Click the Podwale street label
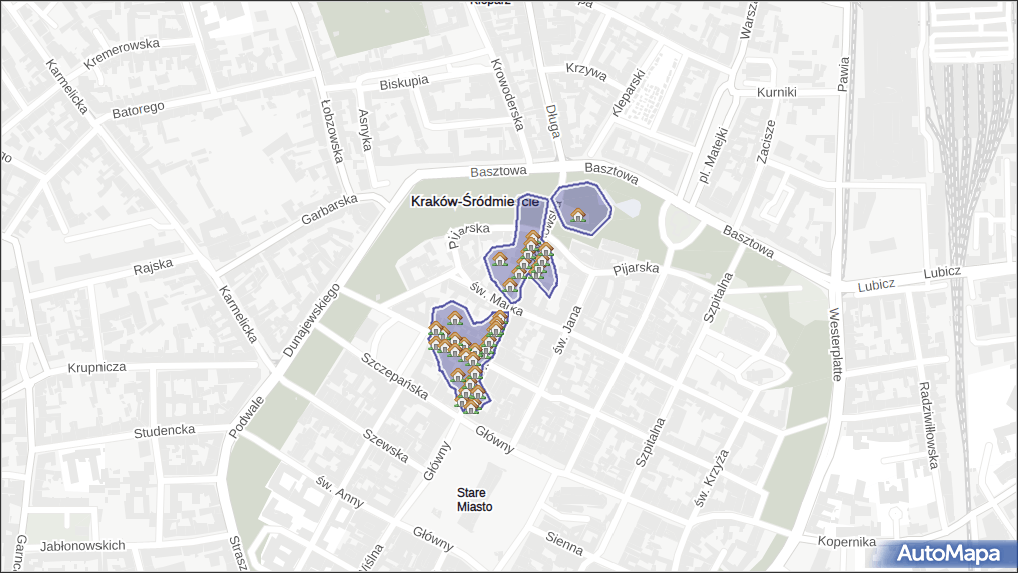Image resolution: width=1018 pixels, height=573 pixels. click(x=247, y=417)
